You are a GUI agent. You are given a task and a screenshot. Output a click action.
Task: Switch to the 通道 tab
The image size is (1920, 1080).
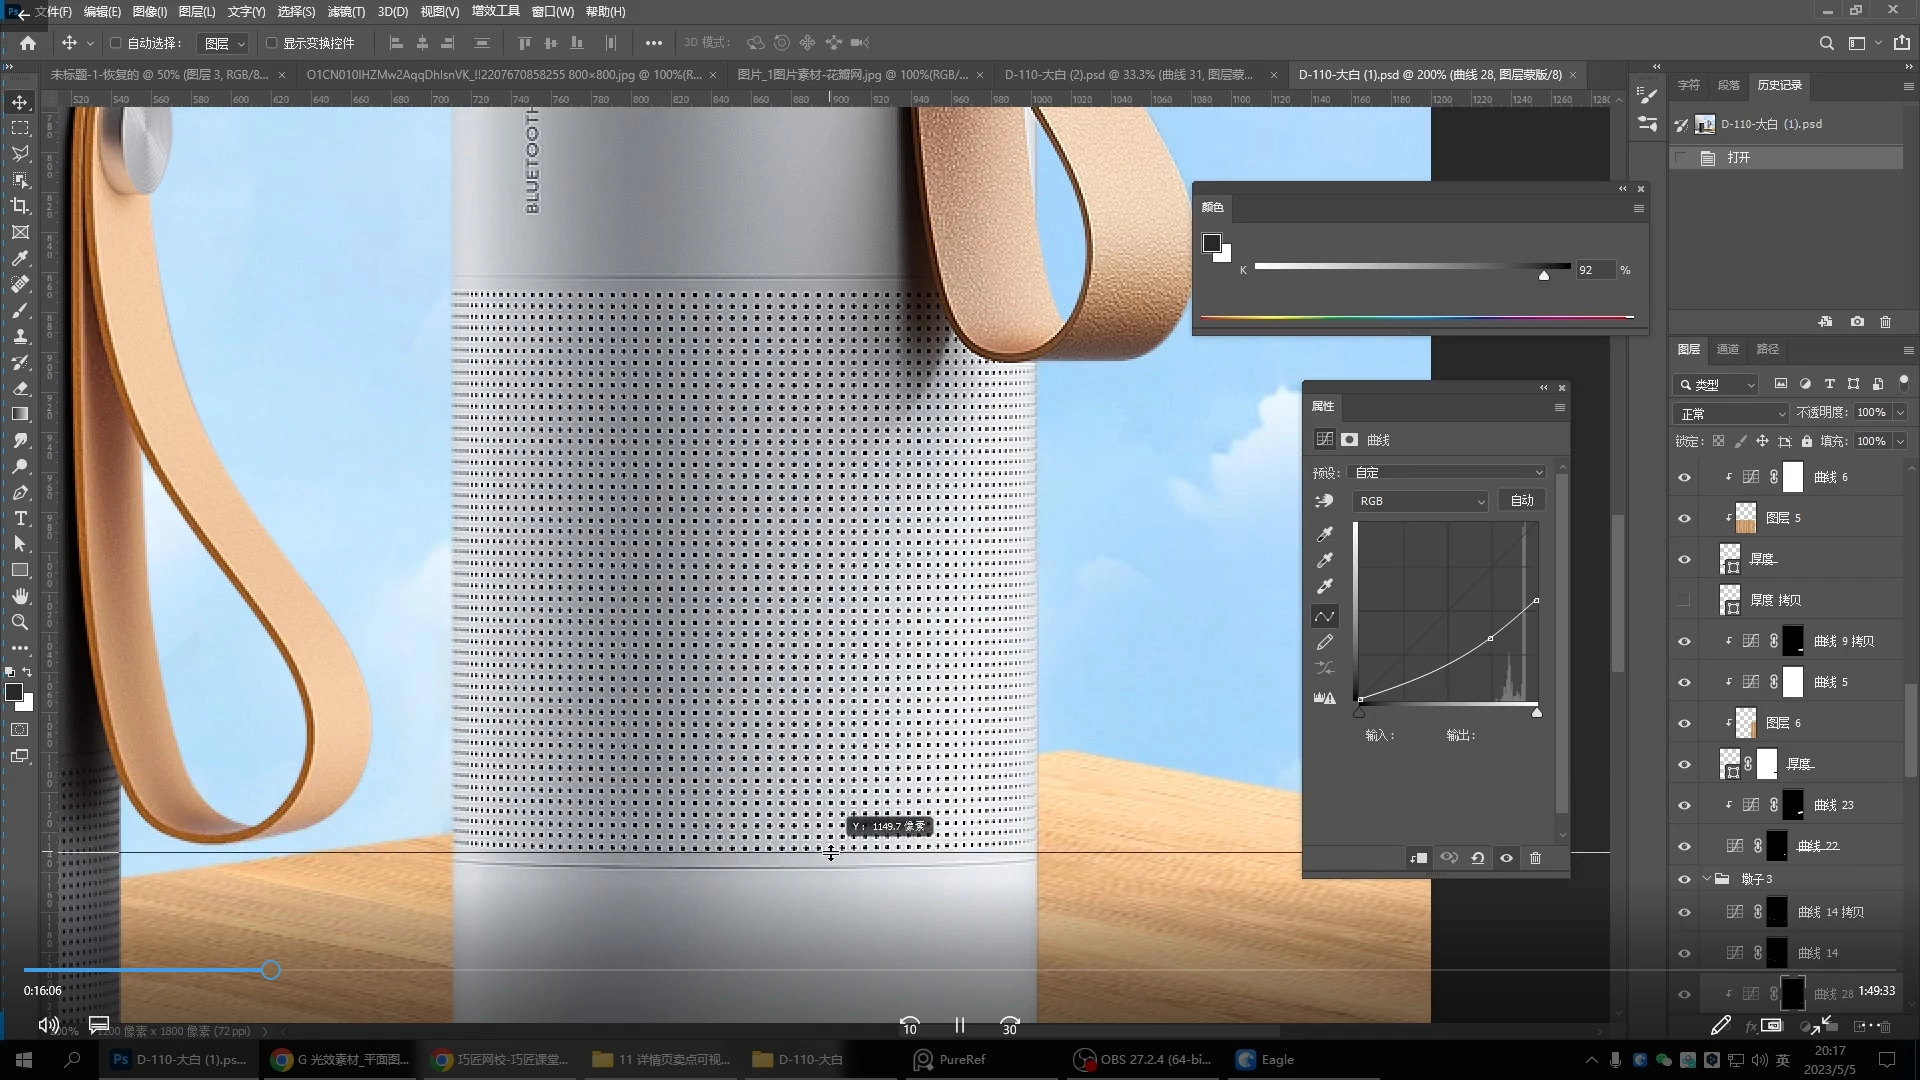[1727, 349]
